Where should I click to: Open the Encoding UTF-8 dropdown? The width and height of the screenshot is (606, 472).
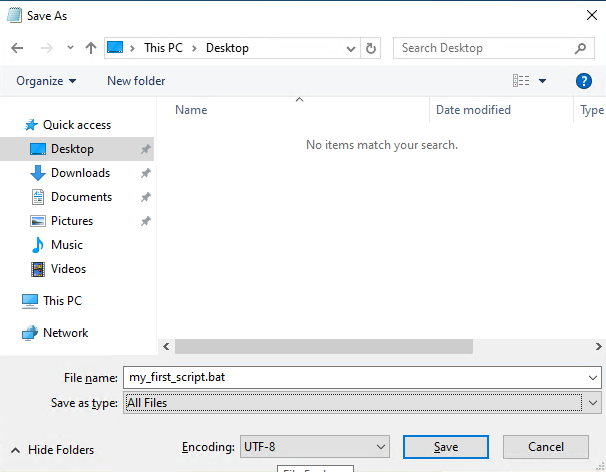pos(315,447)
